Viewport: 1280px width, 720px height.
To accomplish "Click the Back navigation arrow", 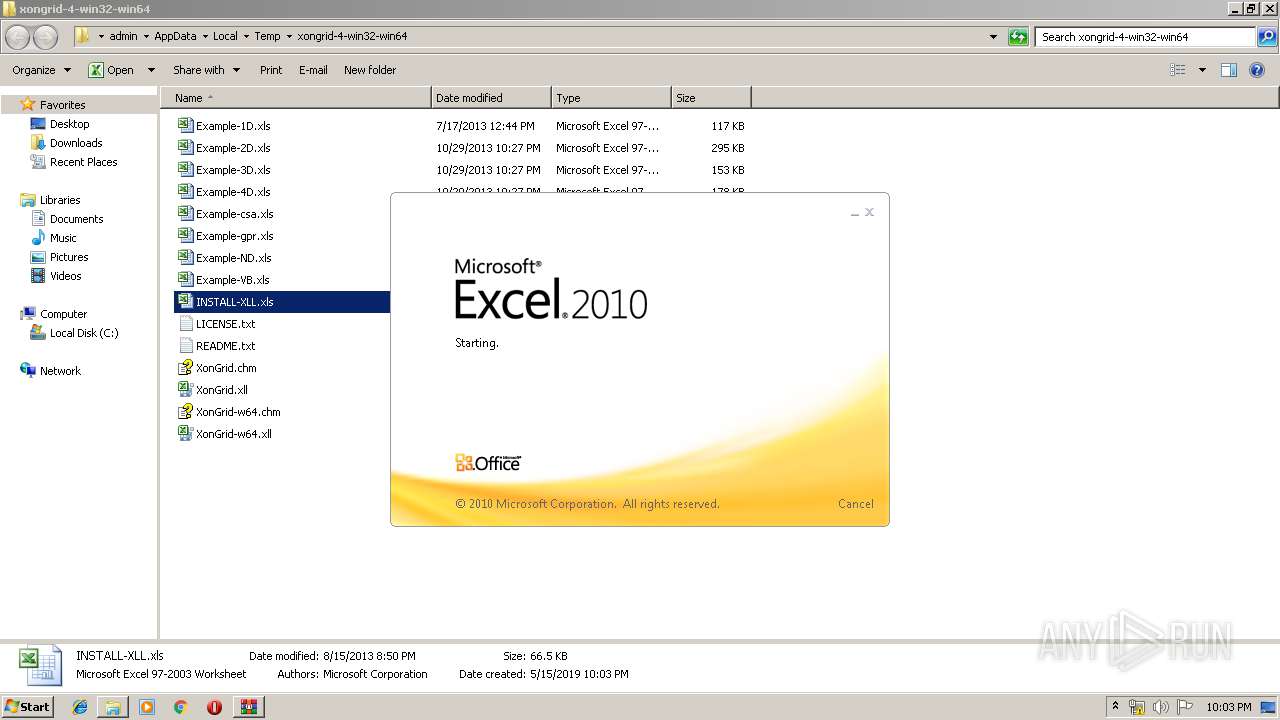I will click(18, 37).
